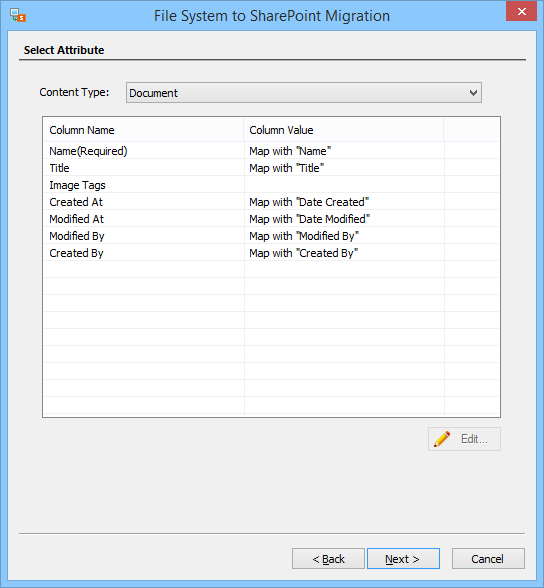Click the migration app icon in title bar
544x588 pixels.
[x=18, y=15]
